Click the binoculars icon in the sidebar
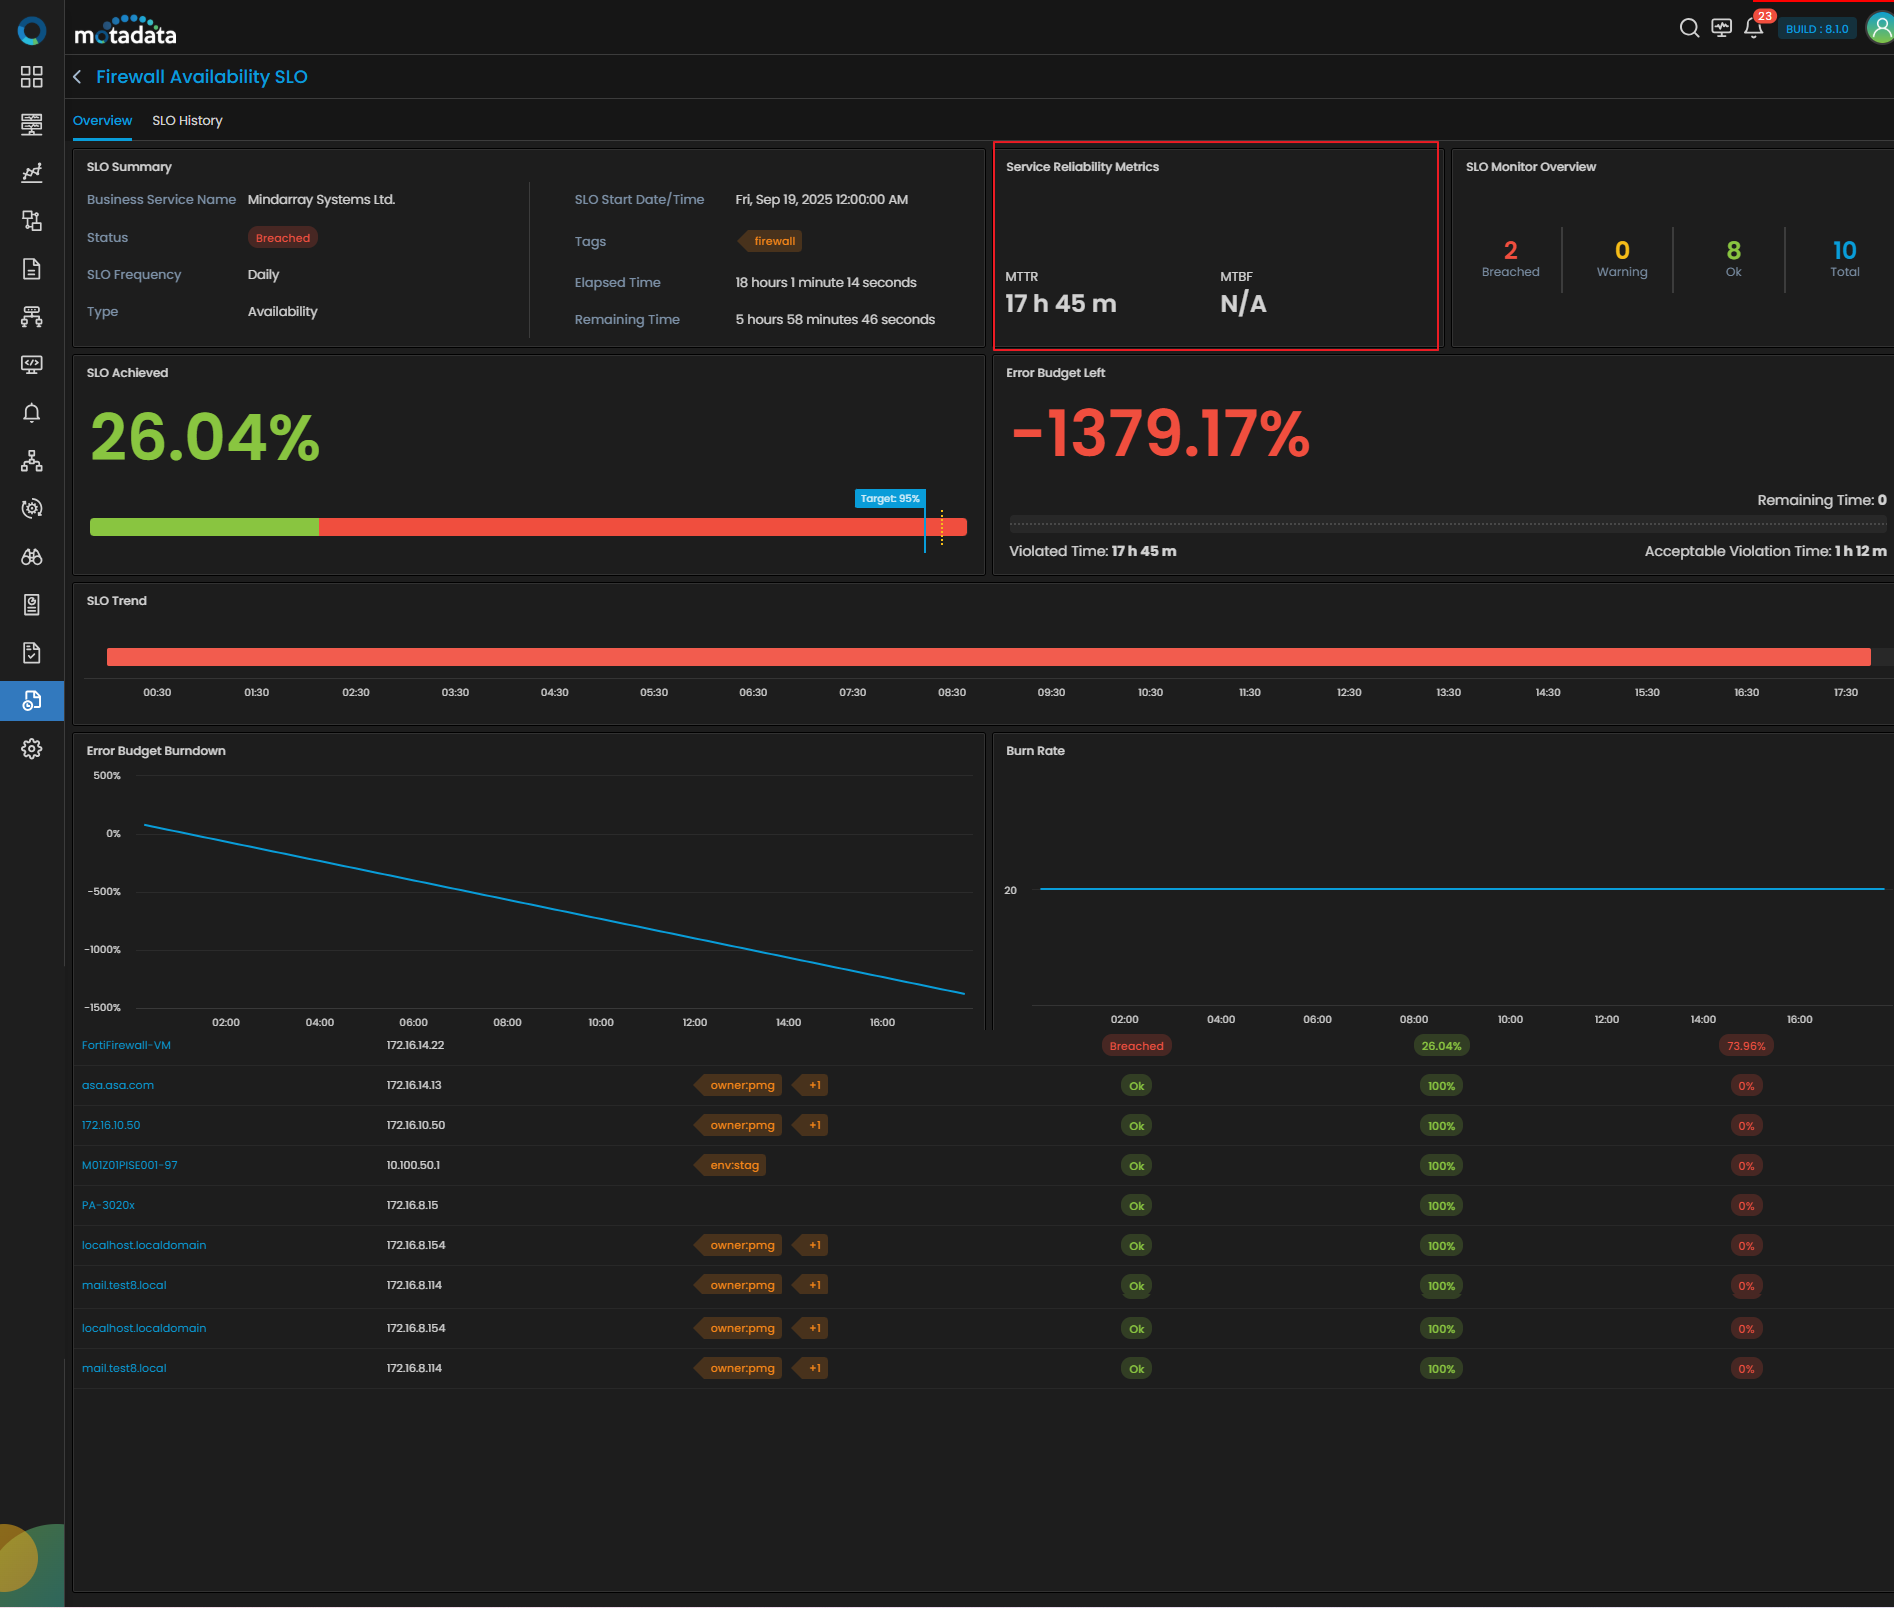1894x1608 pixels. [32, 557]
